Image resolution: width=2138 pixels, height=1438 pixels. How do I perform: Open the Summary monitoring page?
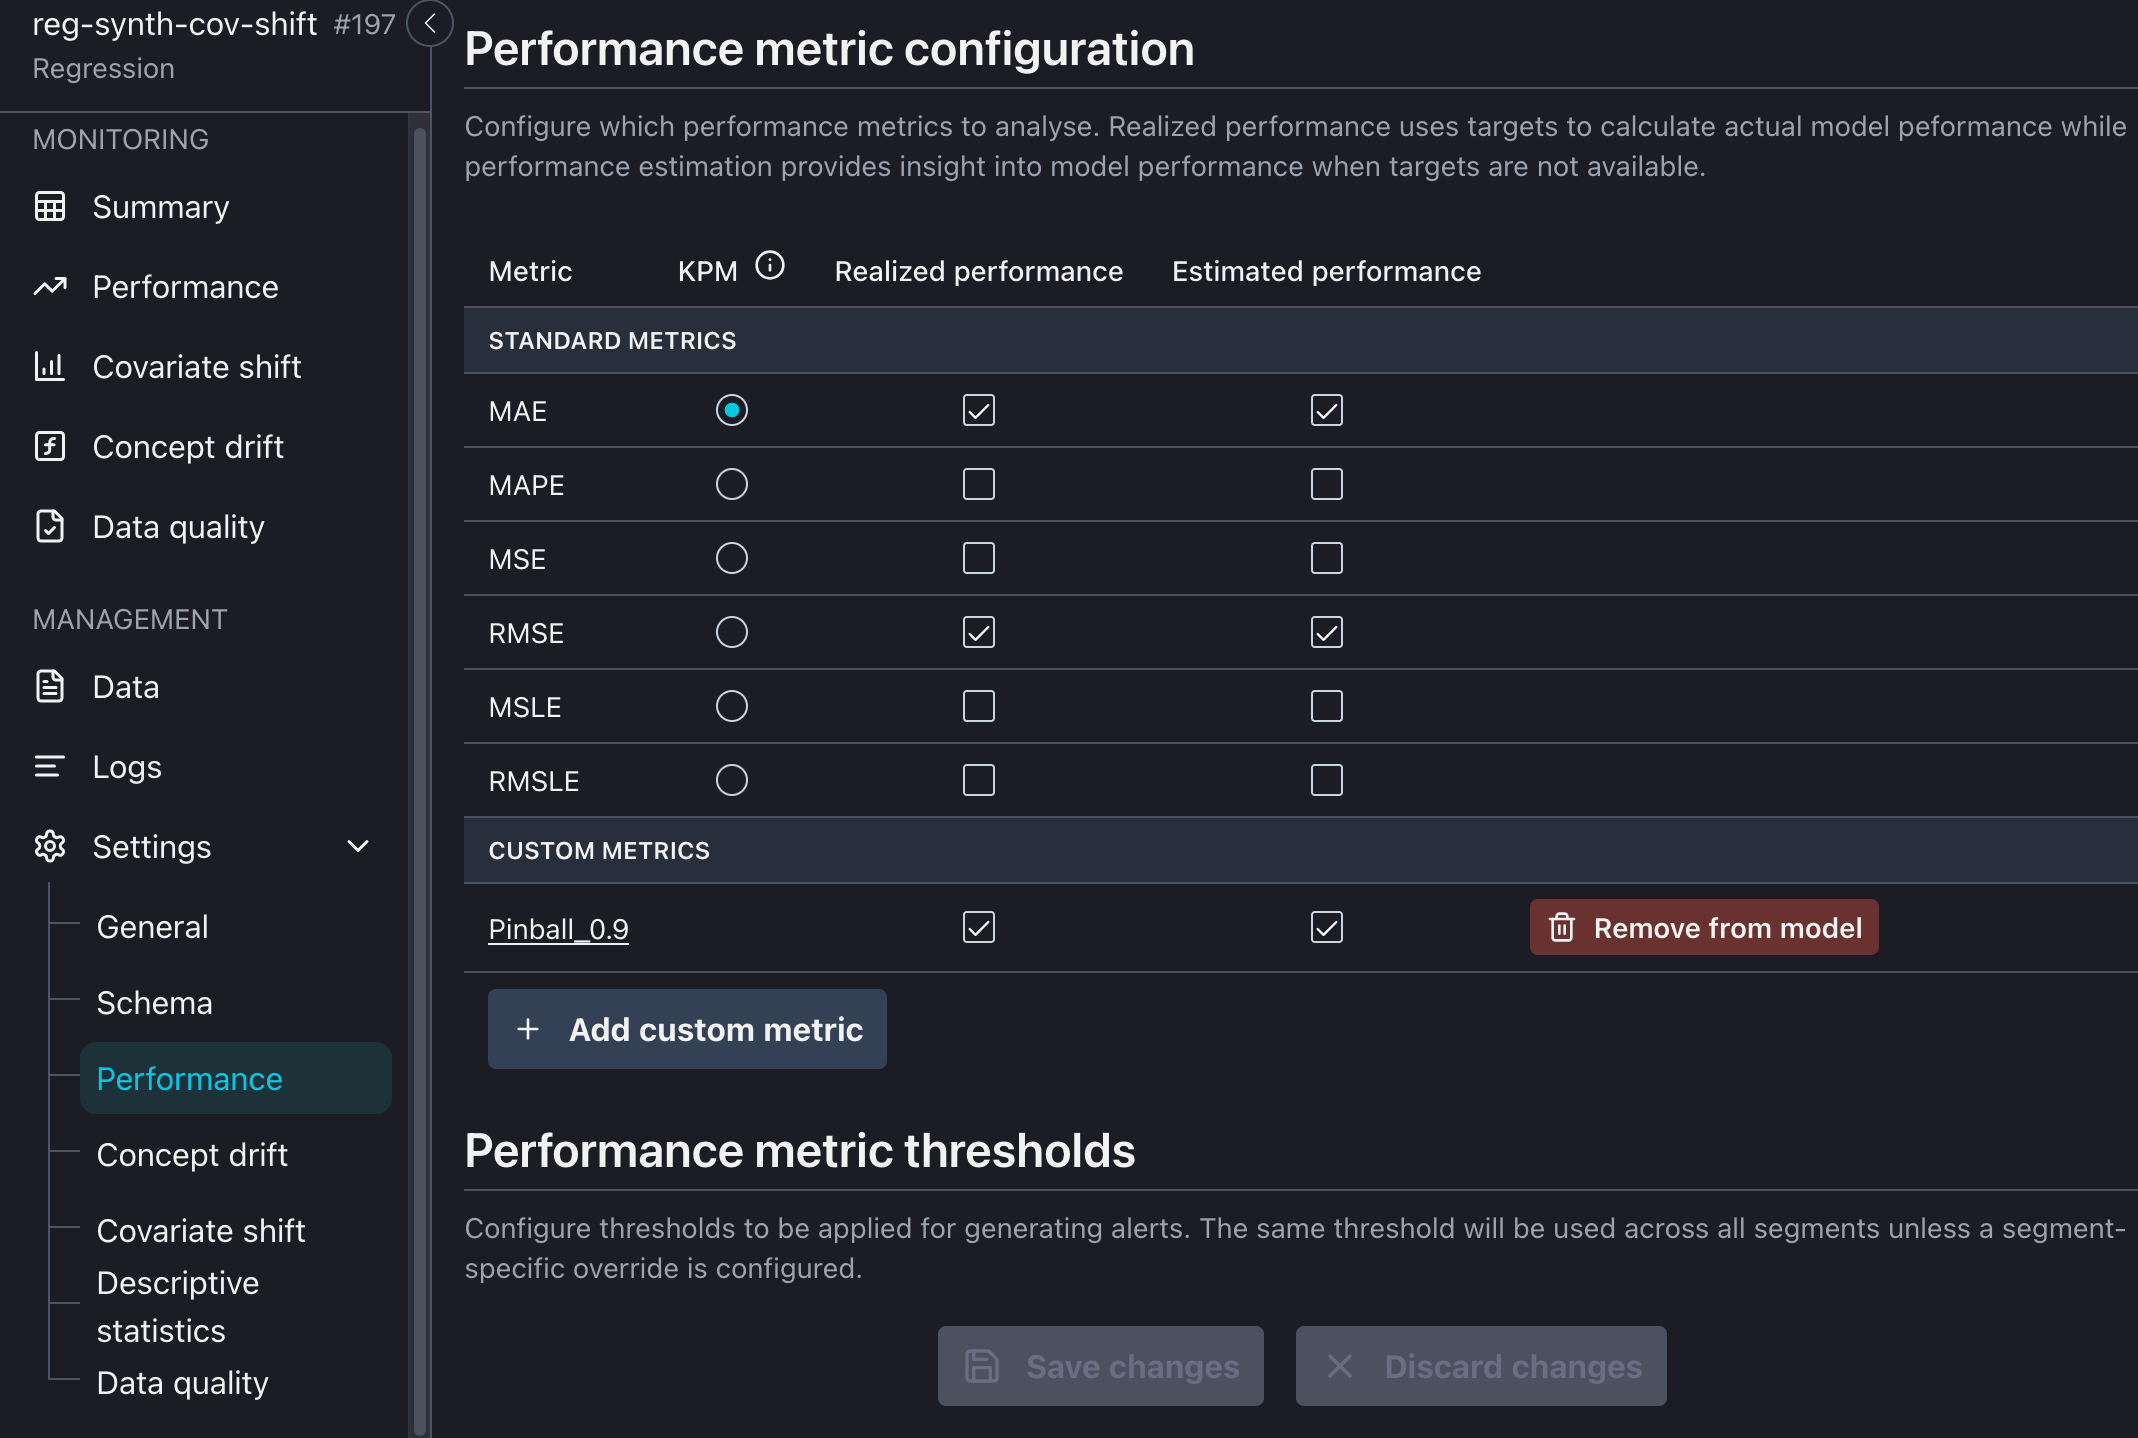tap(51, 207)
